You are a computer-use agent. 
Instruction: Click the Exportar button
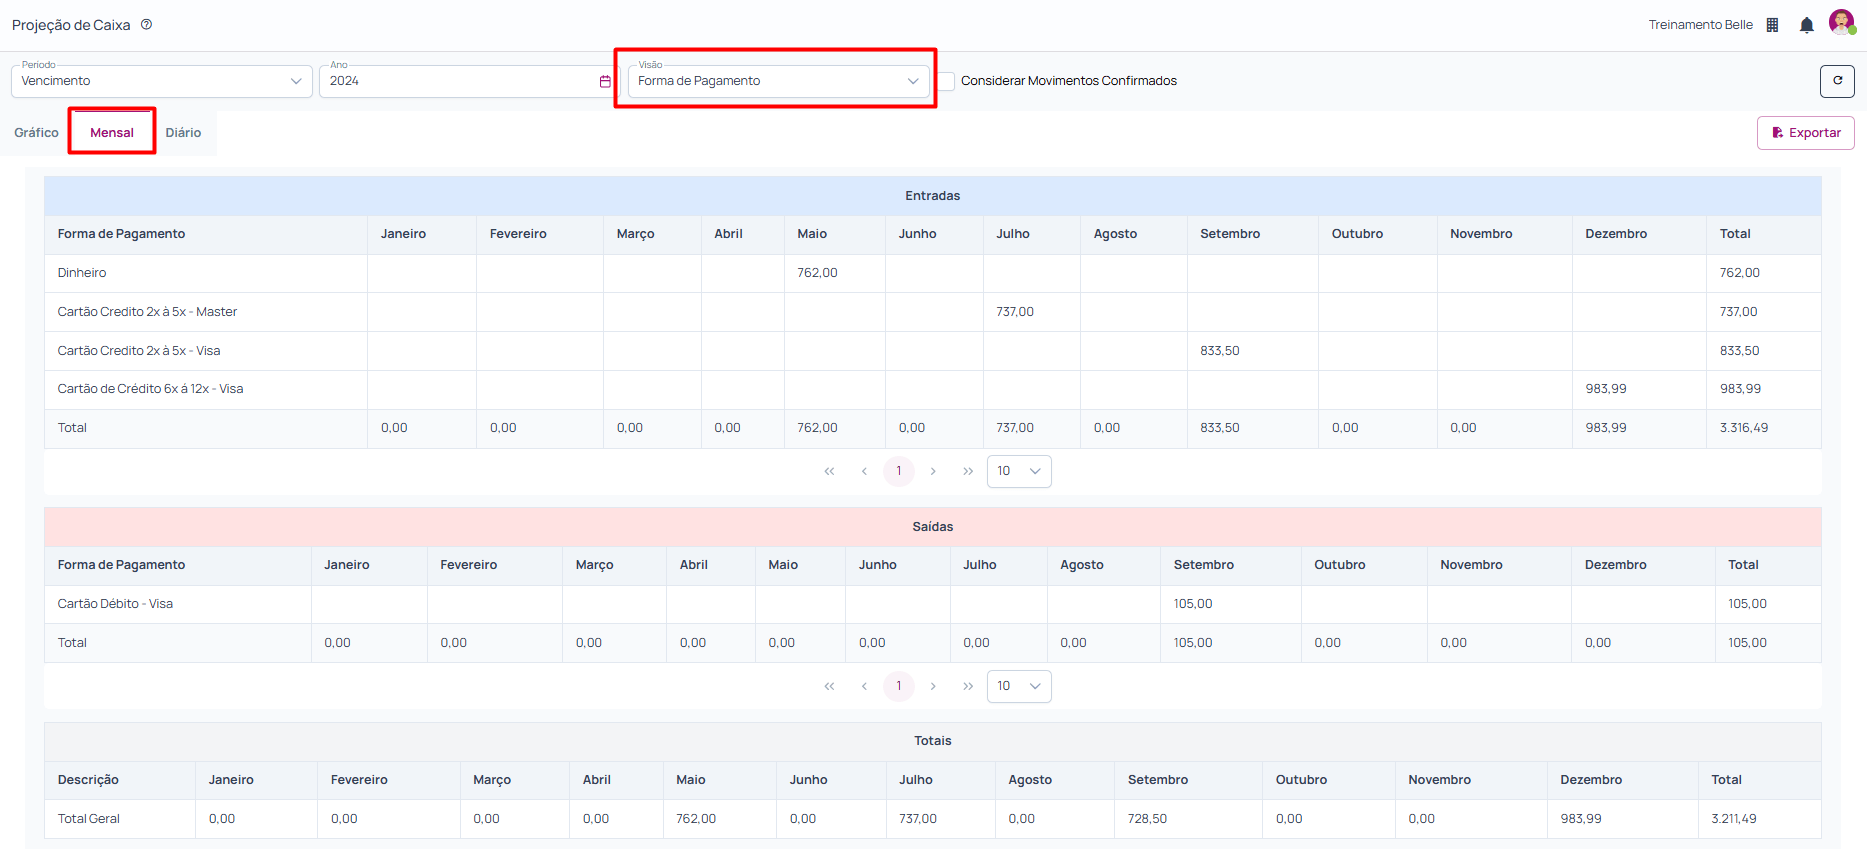tap(1805, 133)
